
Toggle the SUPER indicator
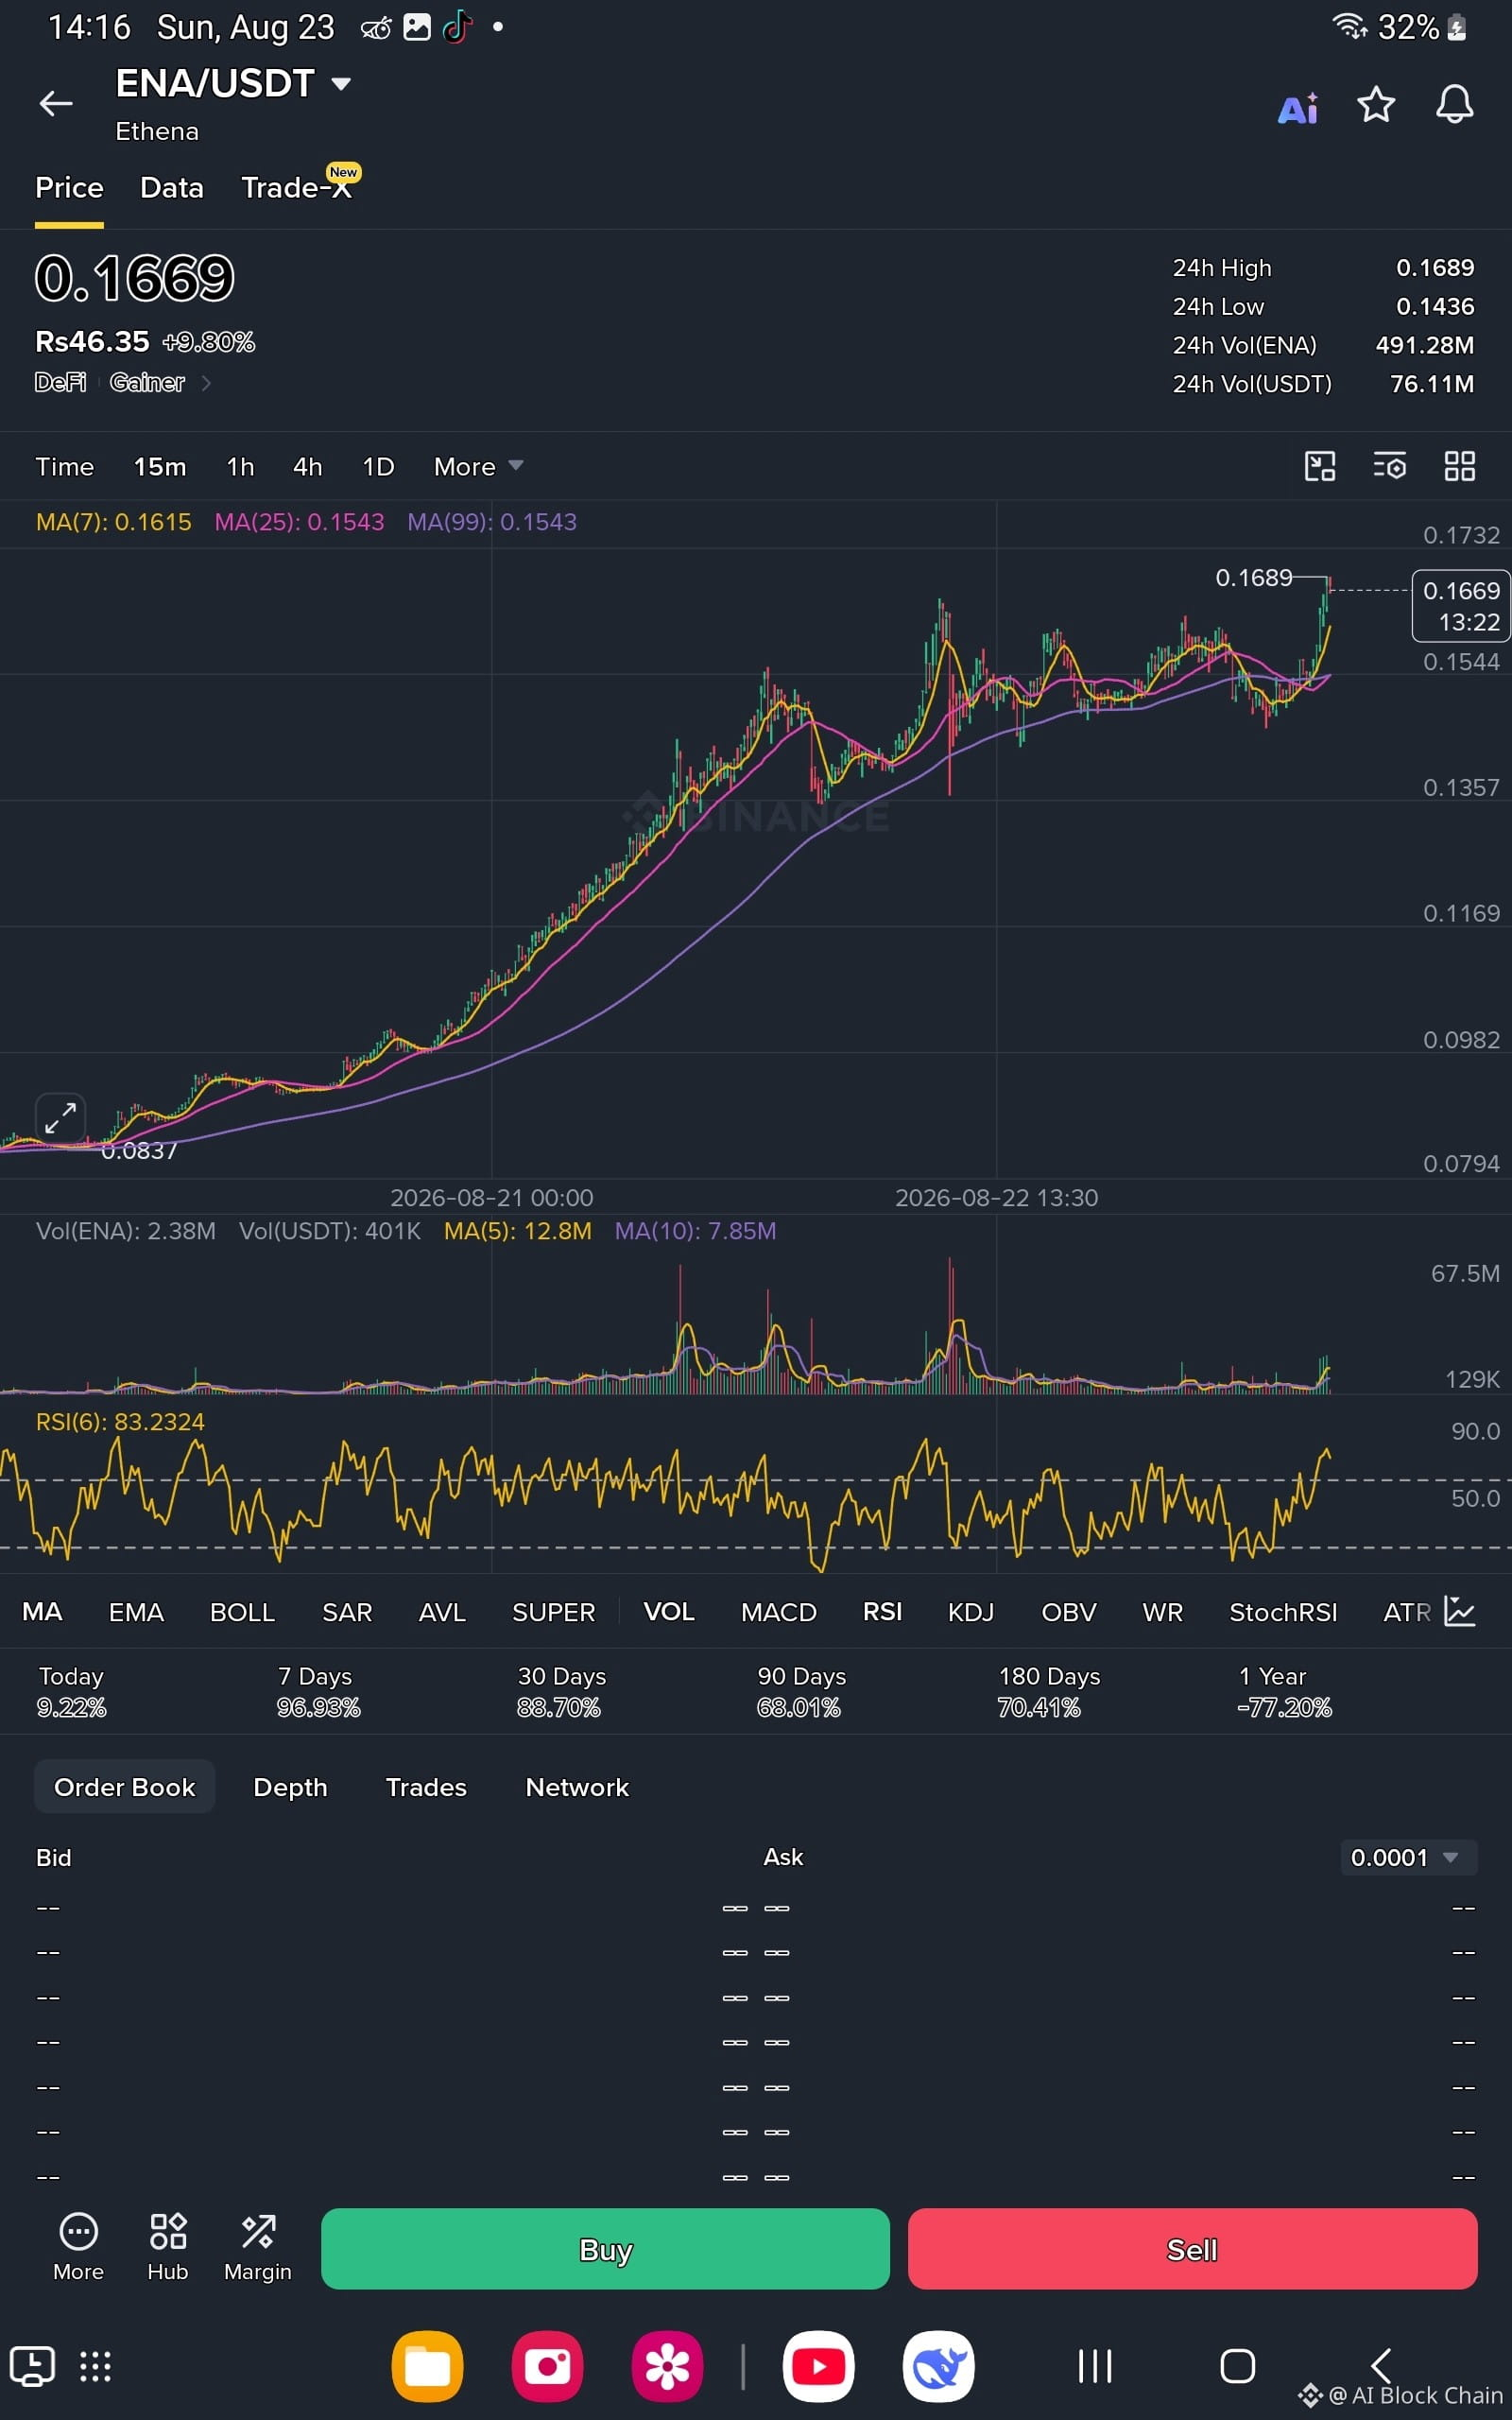(553, 1611)
